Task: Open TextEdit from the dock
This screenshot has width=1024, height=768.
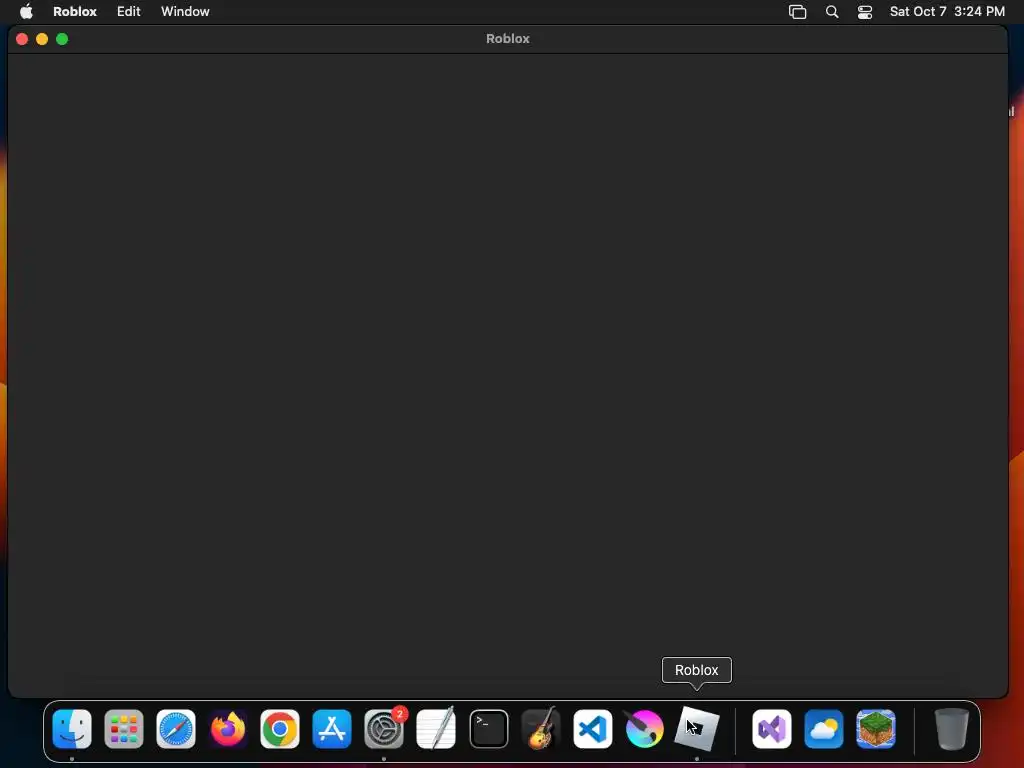Action: [436, 729]
